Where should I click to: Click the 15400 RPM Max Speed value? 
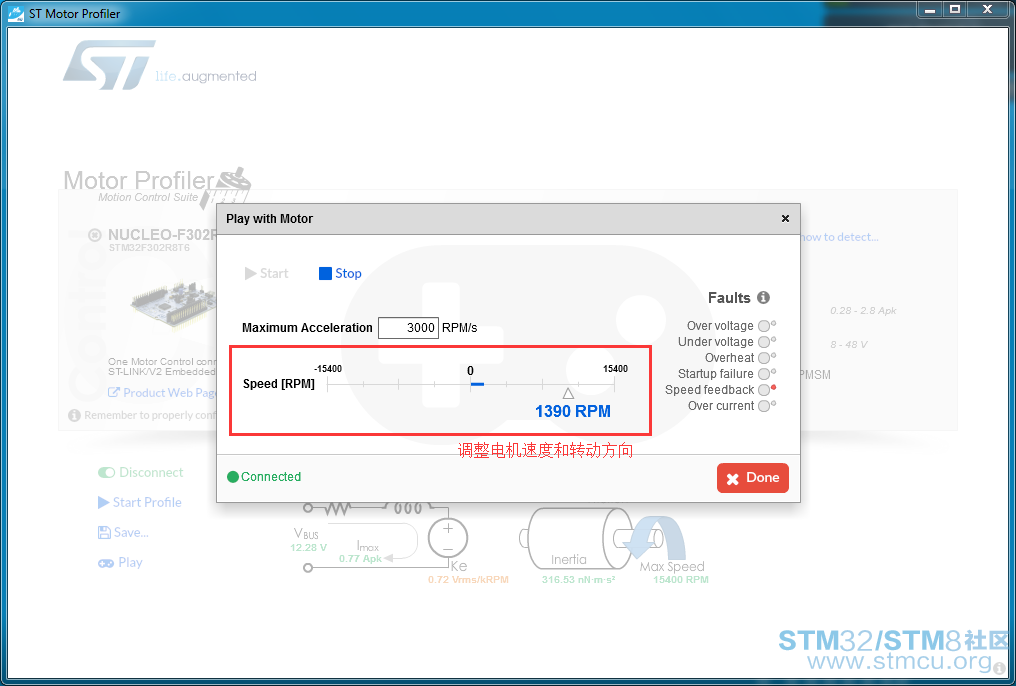click(681, 580)
